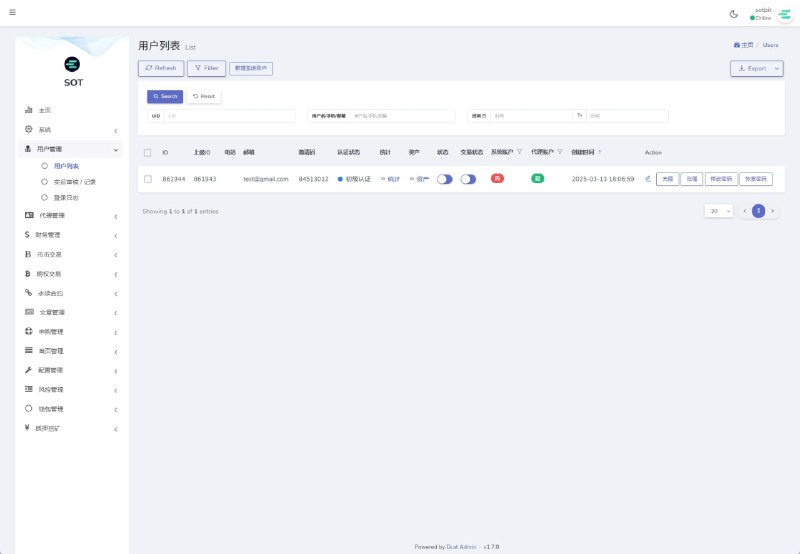The width and height of the screenshot is (800, 554).
Task: Open the 钱包管理 sidebar menu item
Action: 71,409
